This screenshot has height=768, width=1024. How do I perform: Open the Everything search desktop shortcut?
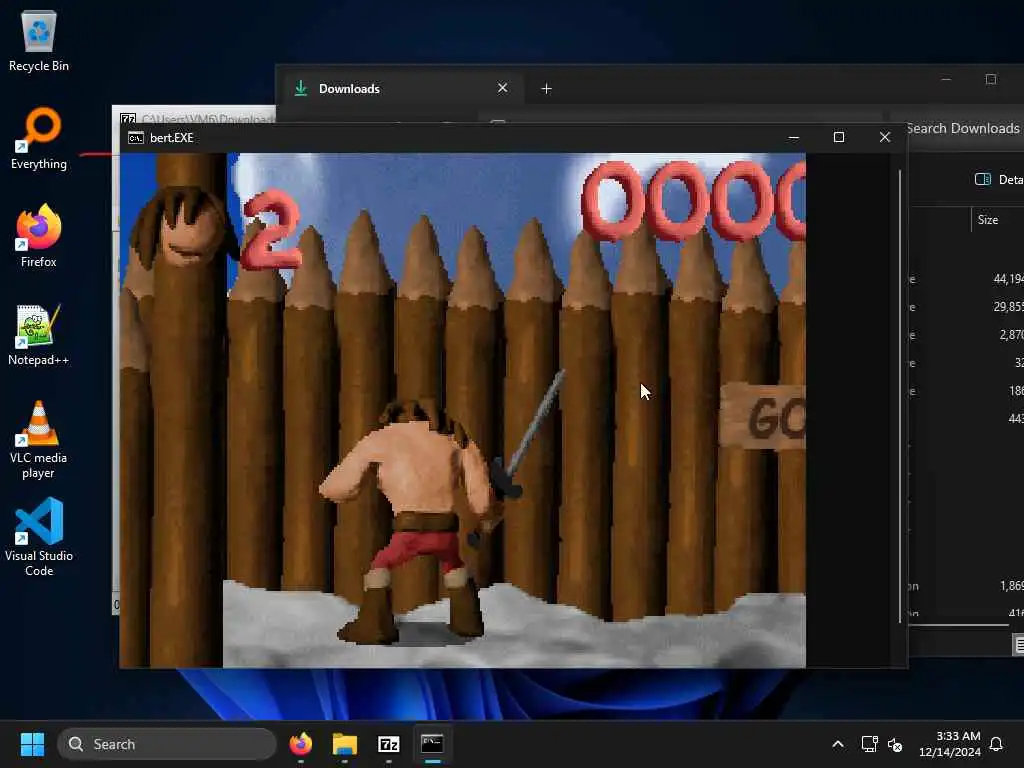click(x=39, y=138)
